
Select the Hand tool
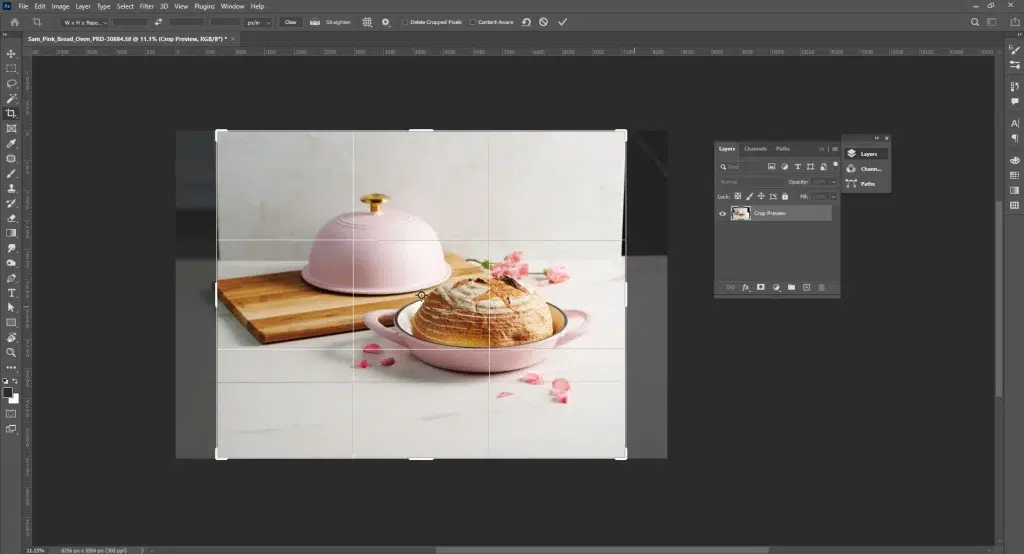pyautogui.click(x=11, y=338)
